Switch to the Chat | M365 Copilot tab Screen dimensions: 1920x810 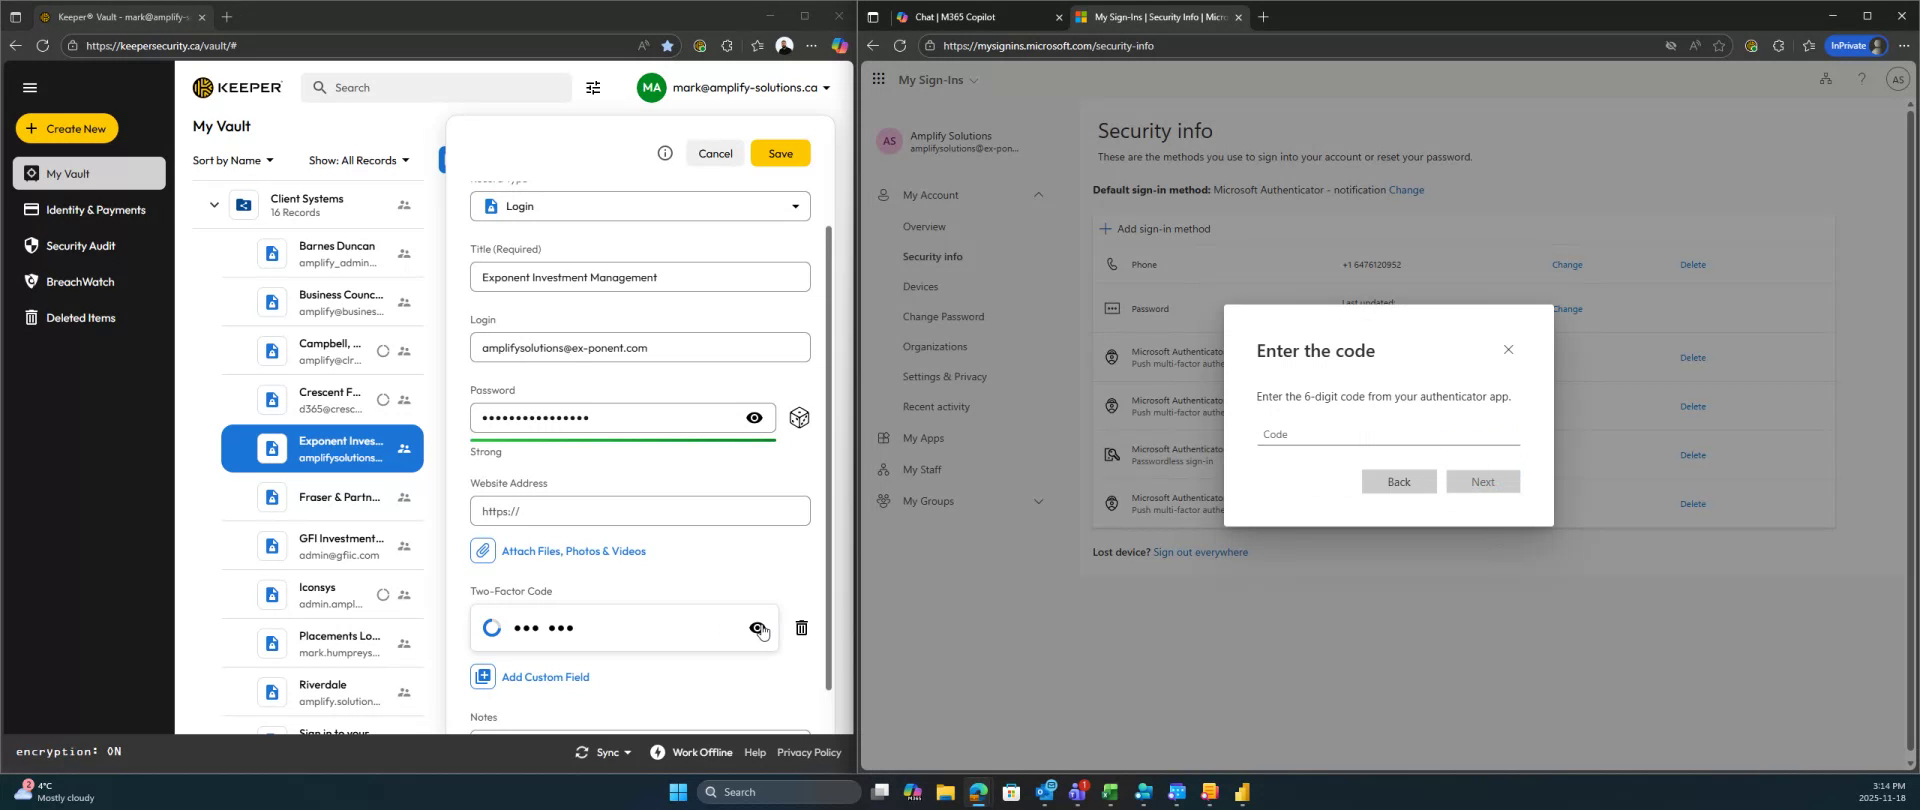pyautogui.click(x=978, y=17)
